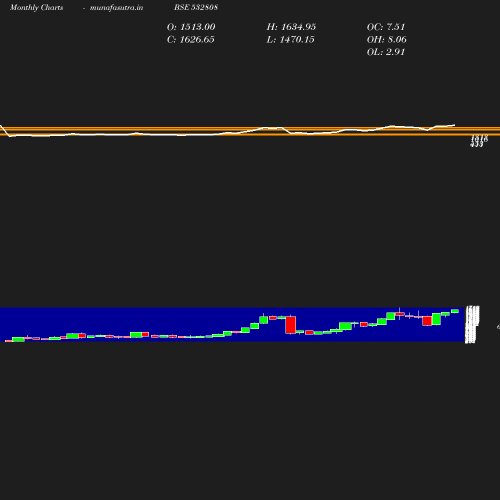Select the close price C: 1626.65
Screen dimensions: 500x500
click(x=191, y=40)
